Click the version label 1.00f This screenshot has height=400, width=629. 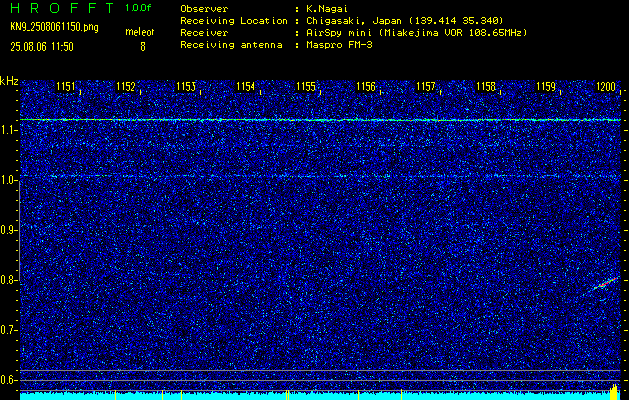(138, 8)
